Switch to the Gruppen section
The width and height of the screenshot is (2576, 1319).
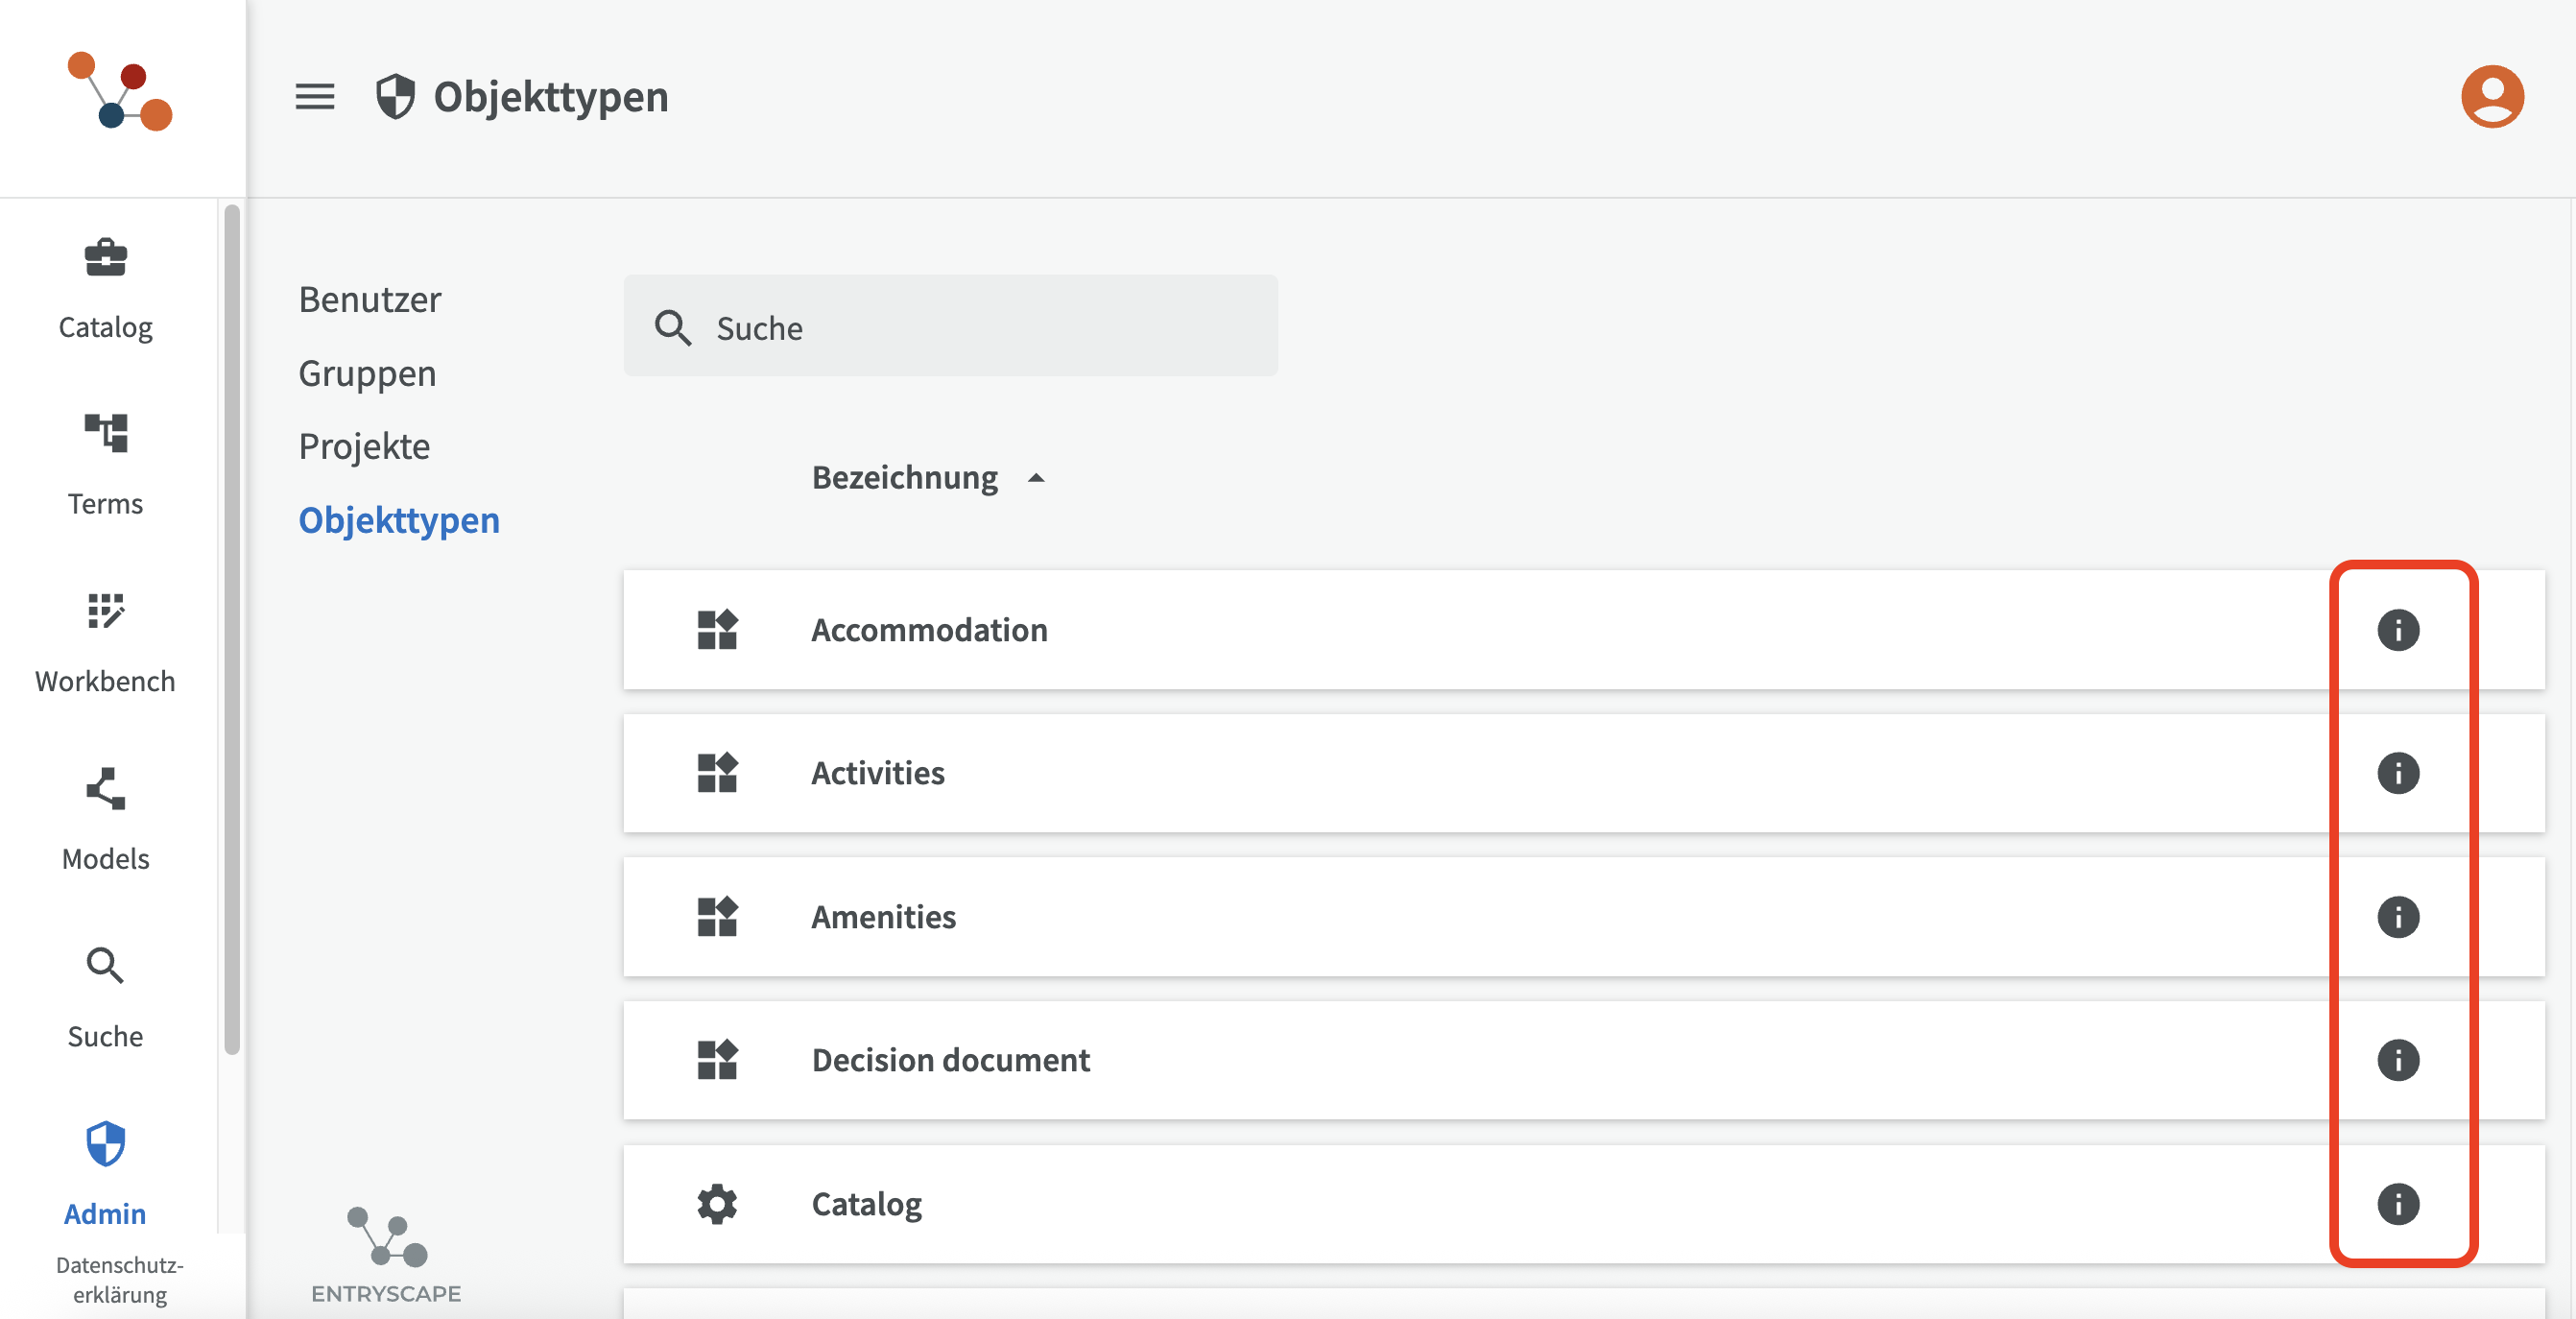[367, 373]
